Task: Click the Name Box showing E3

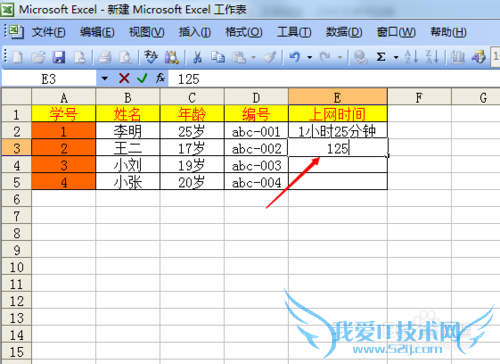Action: click(49, 79)
